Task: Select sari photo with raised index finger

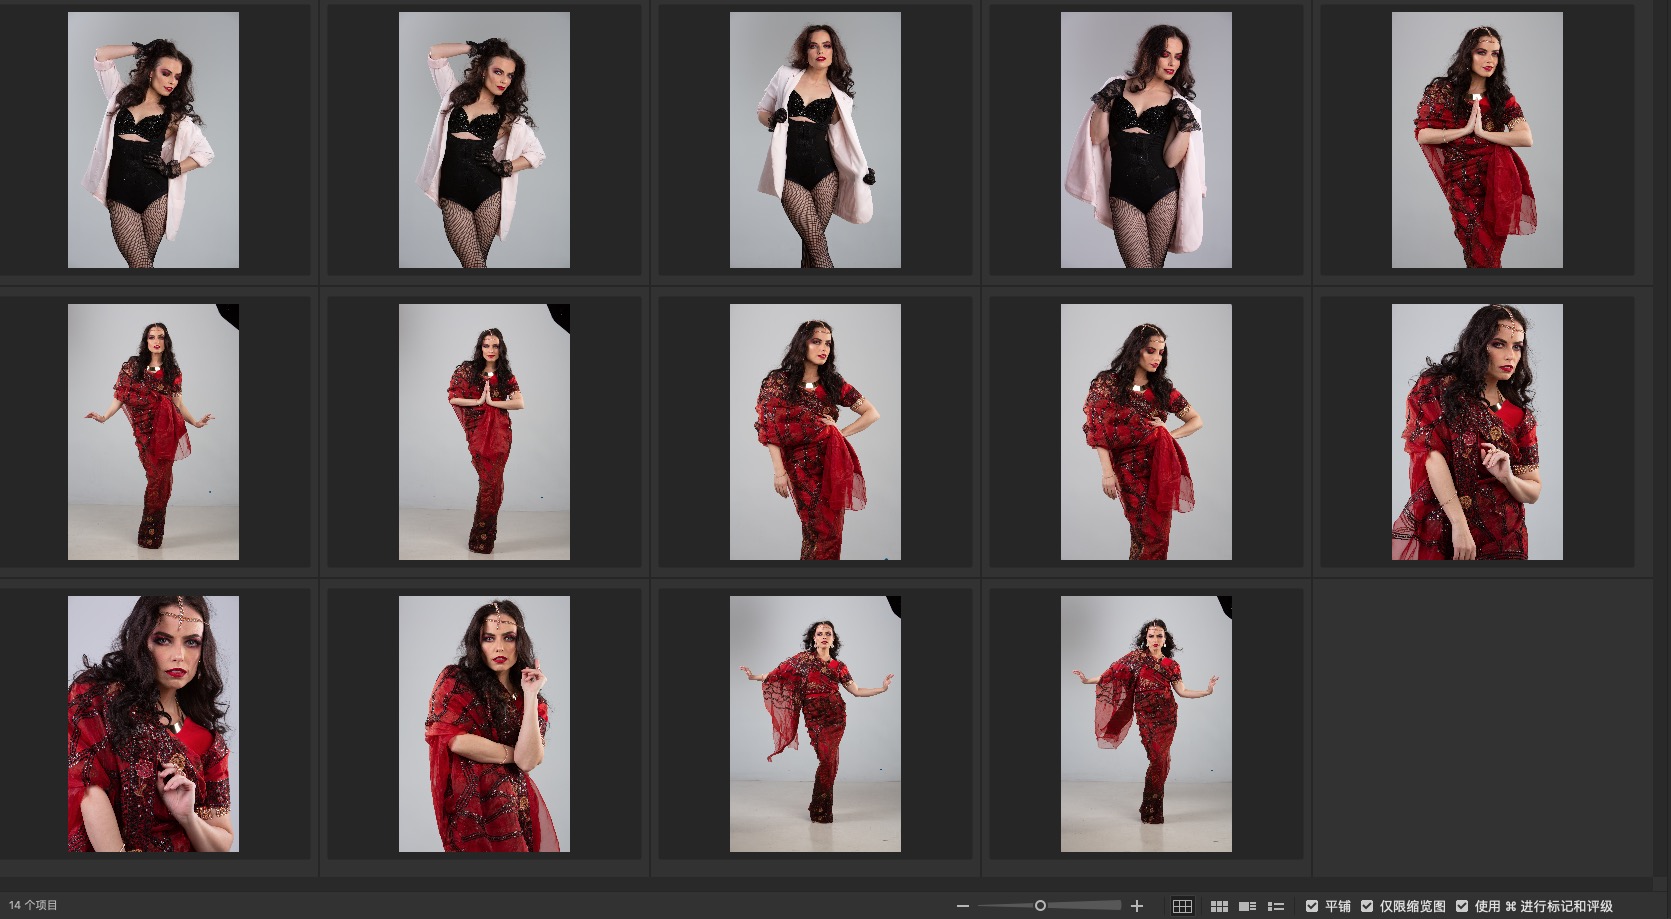Action: (x=484, y=724)
